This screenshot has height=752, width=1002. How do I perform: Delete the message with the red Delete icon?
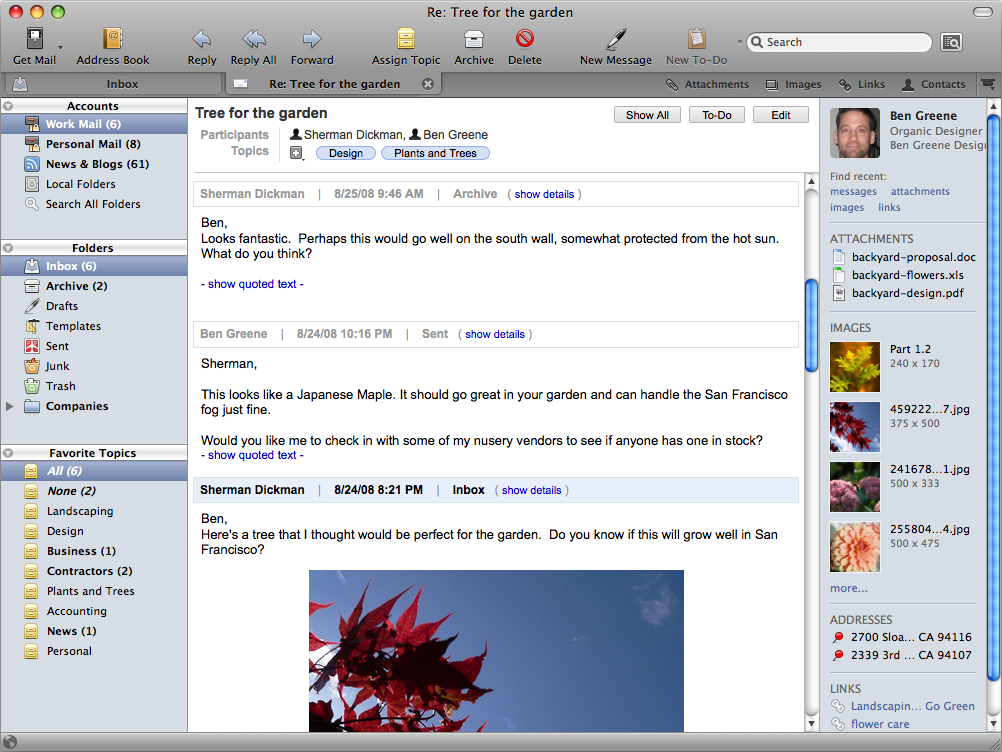coord(525,39)
